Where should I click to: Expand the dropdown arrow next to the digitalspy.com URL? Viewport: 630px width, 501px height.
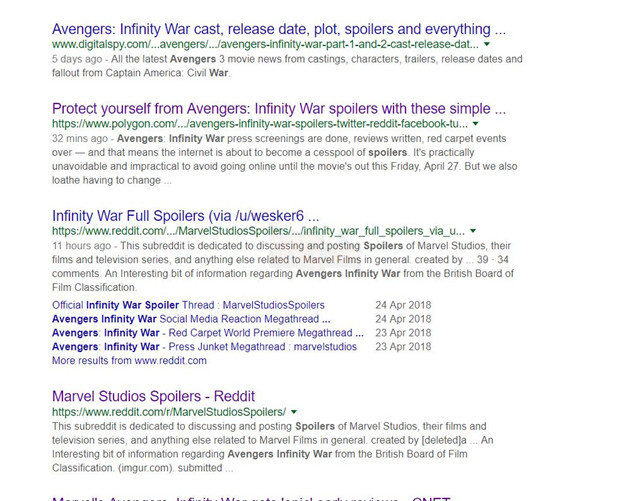tap(487, 44)
